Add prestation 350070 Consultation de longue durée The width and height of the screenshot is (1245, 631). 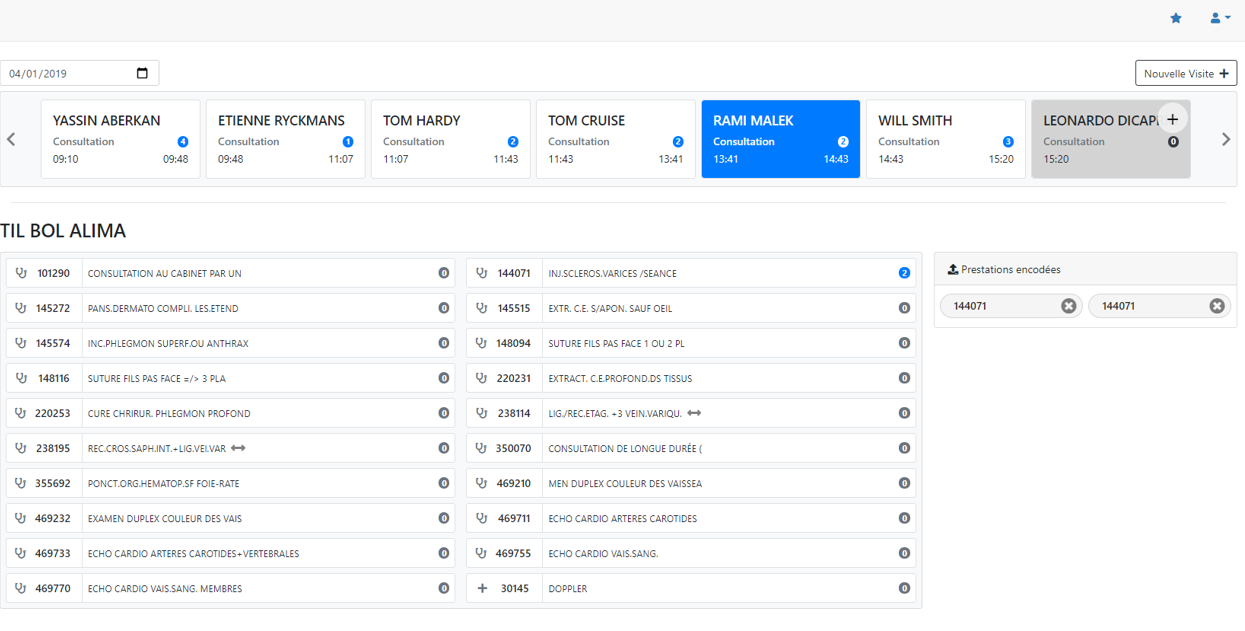[690, 448]
